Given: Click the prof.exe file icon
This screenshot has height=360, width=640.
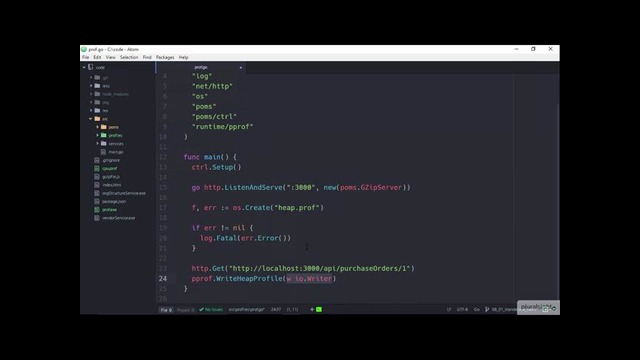Looking at the screenshot, I should (97, 209).
